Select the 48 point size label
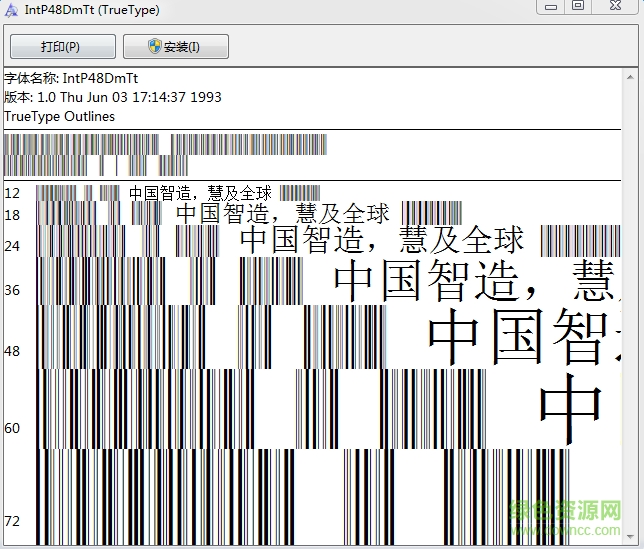This screenshot has height=549, width=644. 12,351
